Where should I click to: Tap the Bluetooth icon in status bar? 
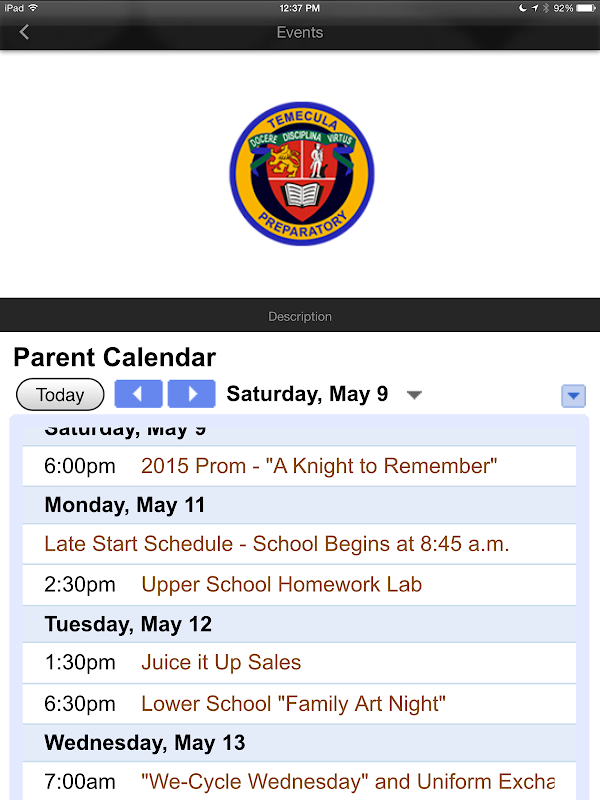coord(545,8)
